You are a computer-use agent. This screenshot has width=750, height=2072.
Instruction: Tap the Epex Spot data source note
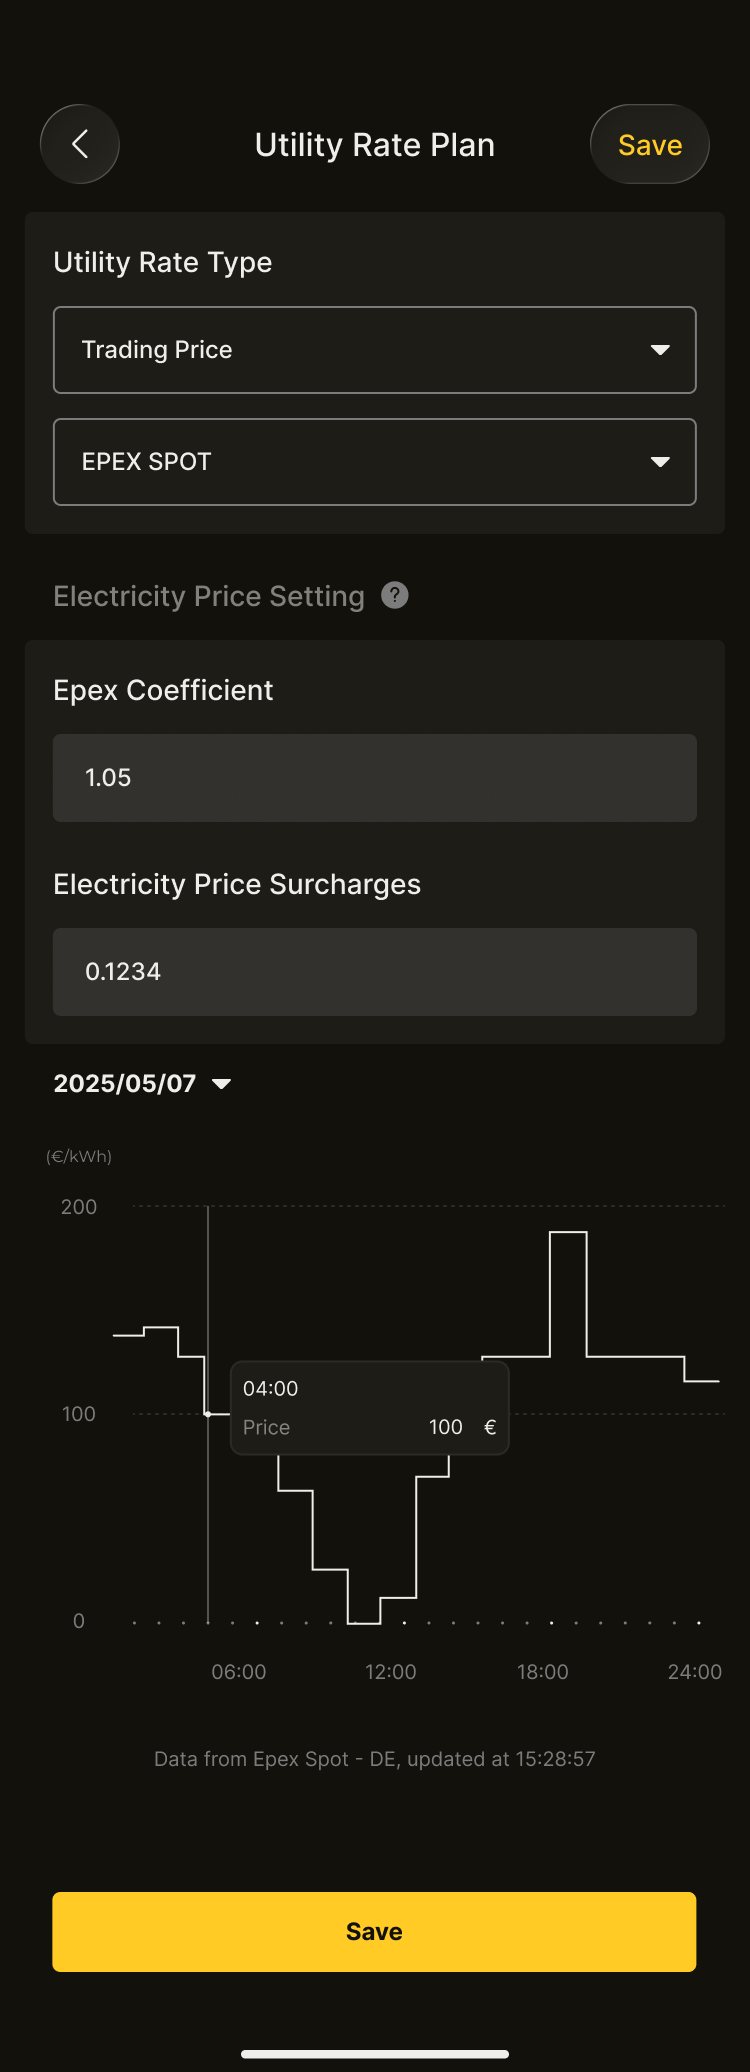(x=374, y=1759)
